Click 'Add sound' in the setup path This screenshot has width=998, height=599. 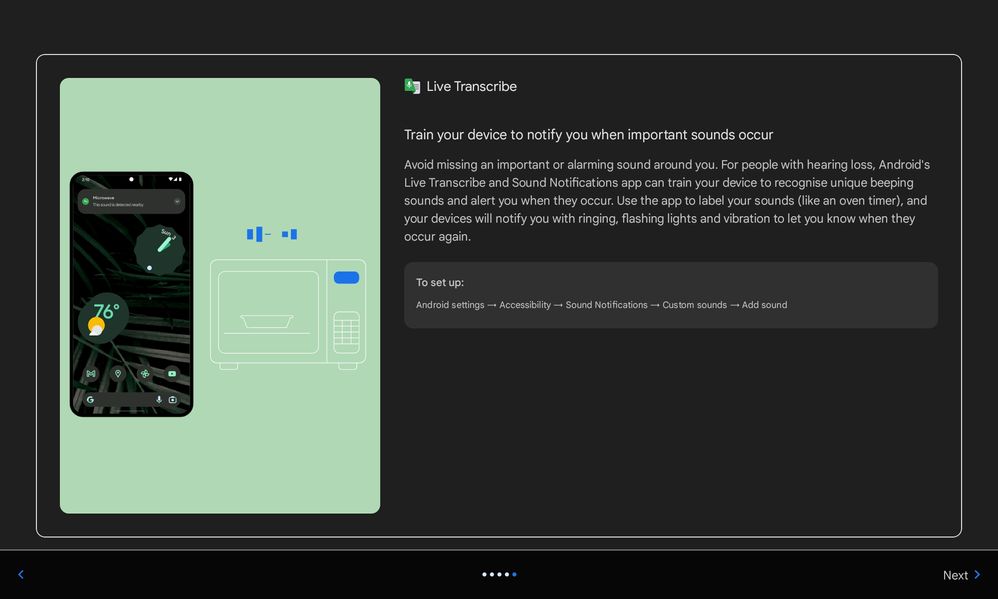764,305
